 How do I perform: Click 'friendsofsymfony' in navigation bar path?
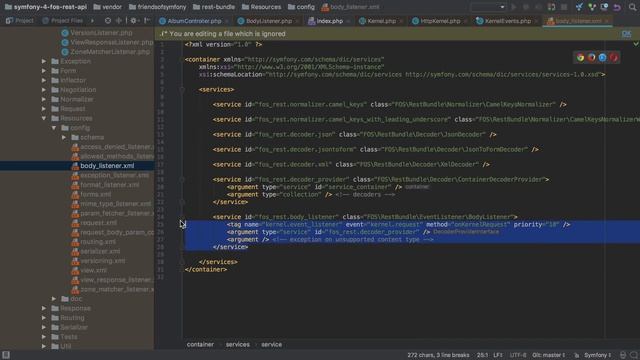click(x=162, y=7)
